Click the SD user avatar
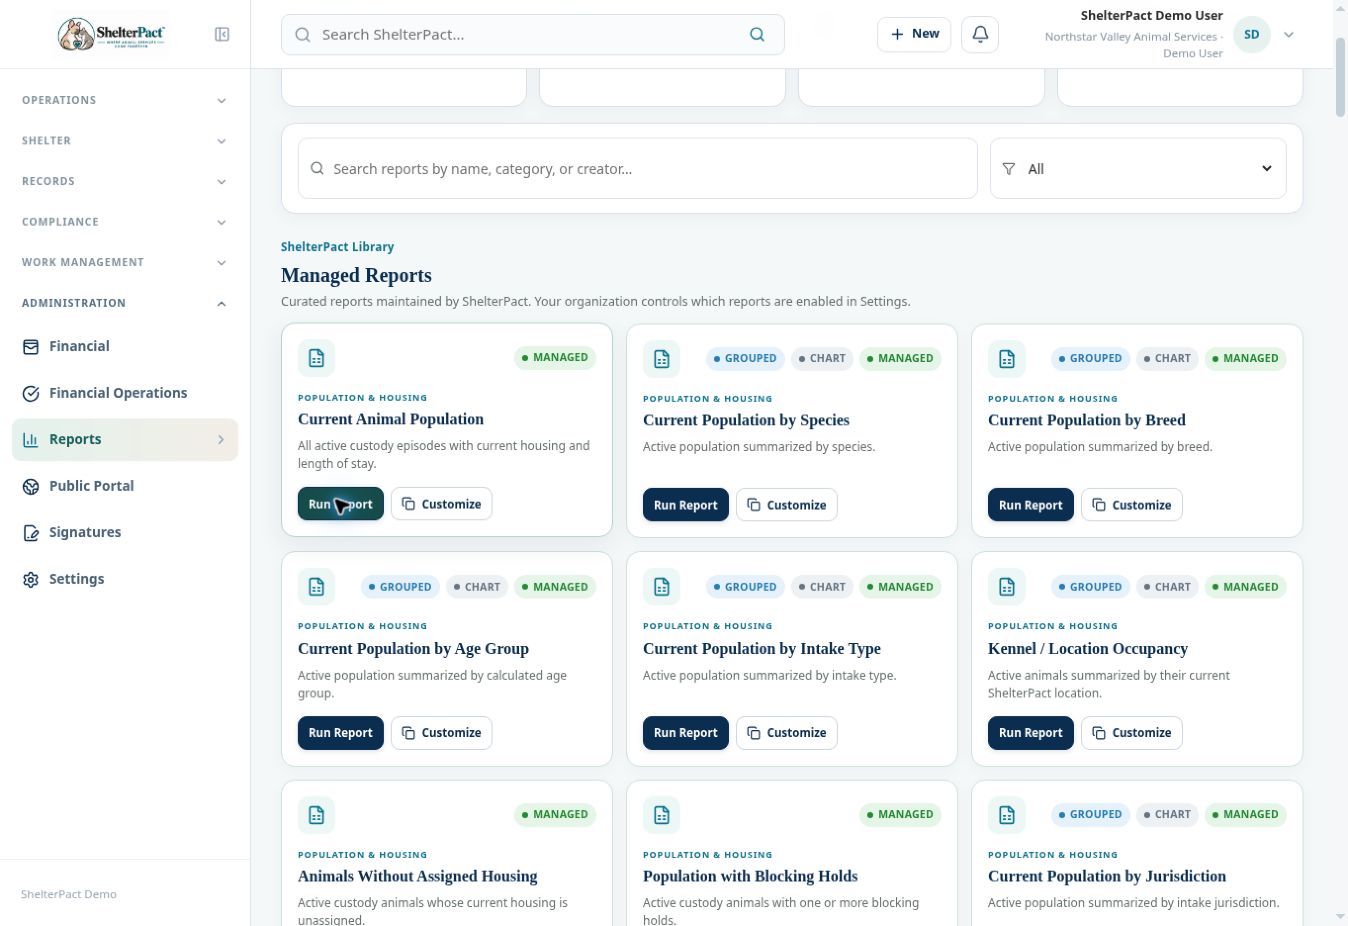 [1251, 35]
